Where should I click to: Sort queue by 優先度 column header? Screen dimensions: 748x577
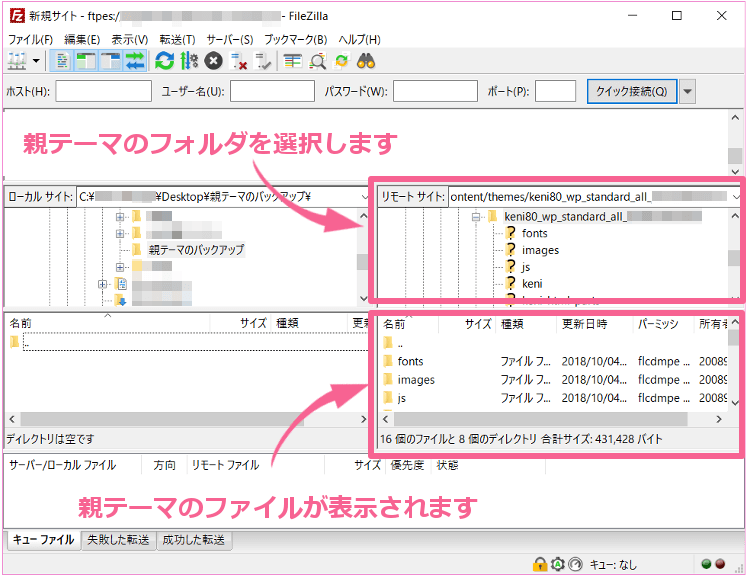407,465
